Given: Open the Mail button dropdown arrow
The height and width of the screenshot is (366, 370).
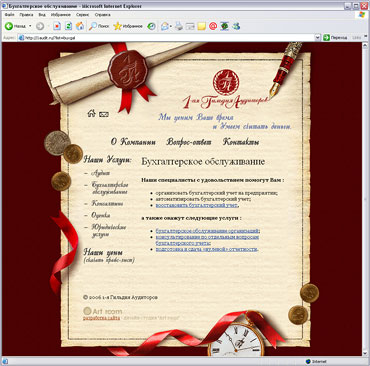Looking at the screenshot, I should 171,26.
